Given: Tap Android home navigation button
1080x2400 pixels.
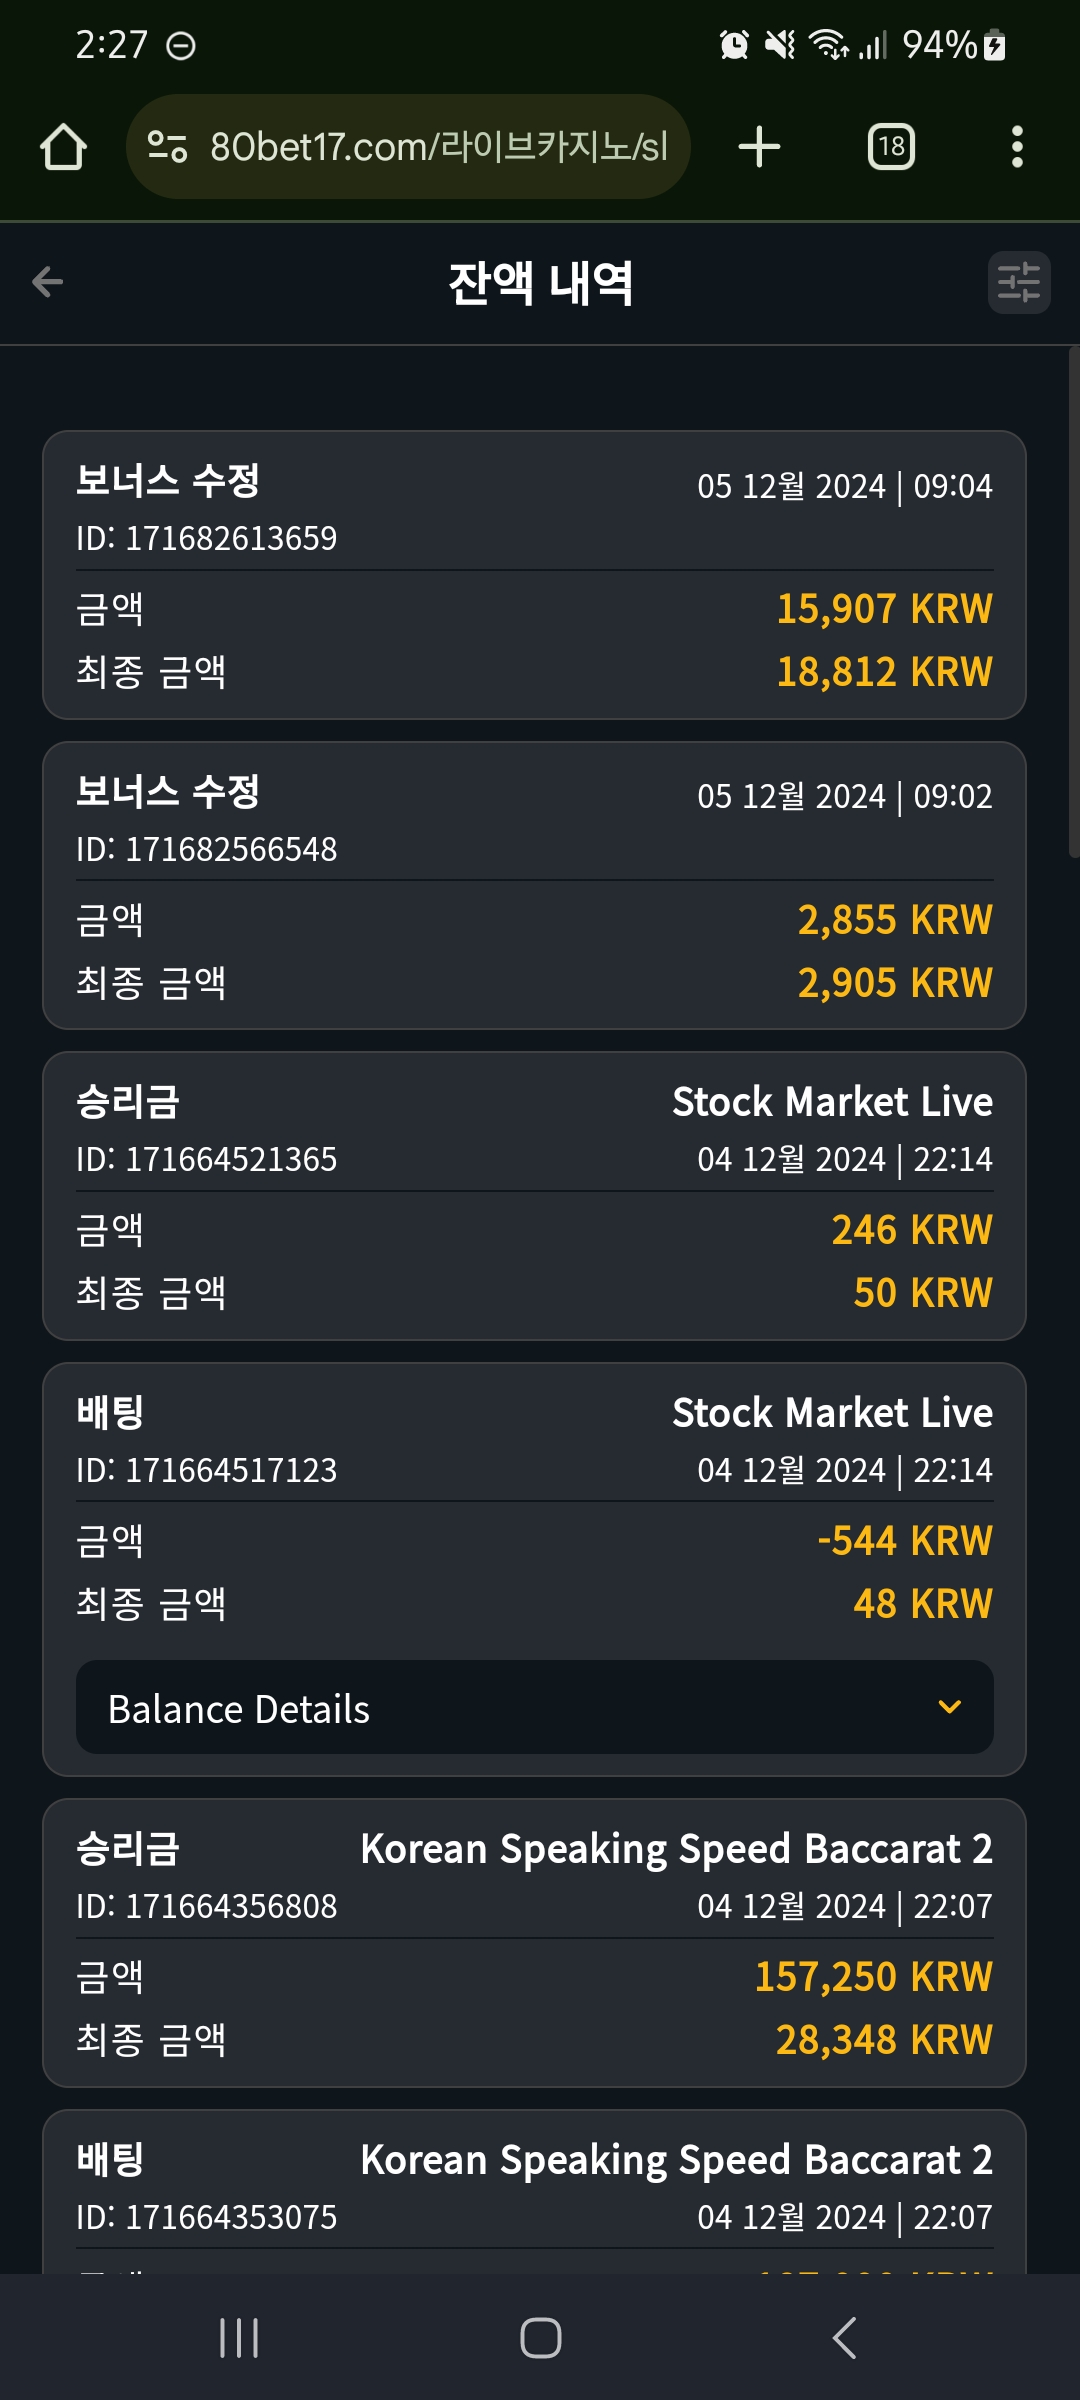Looking at the screenshot, I should 541,2338.
